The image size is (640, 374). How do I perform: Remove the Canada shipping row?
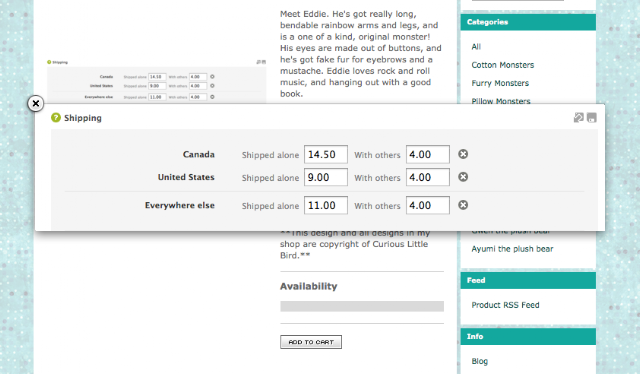[463, 154]
